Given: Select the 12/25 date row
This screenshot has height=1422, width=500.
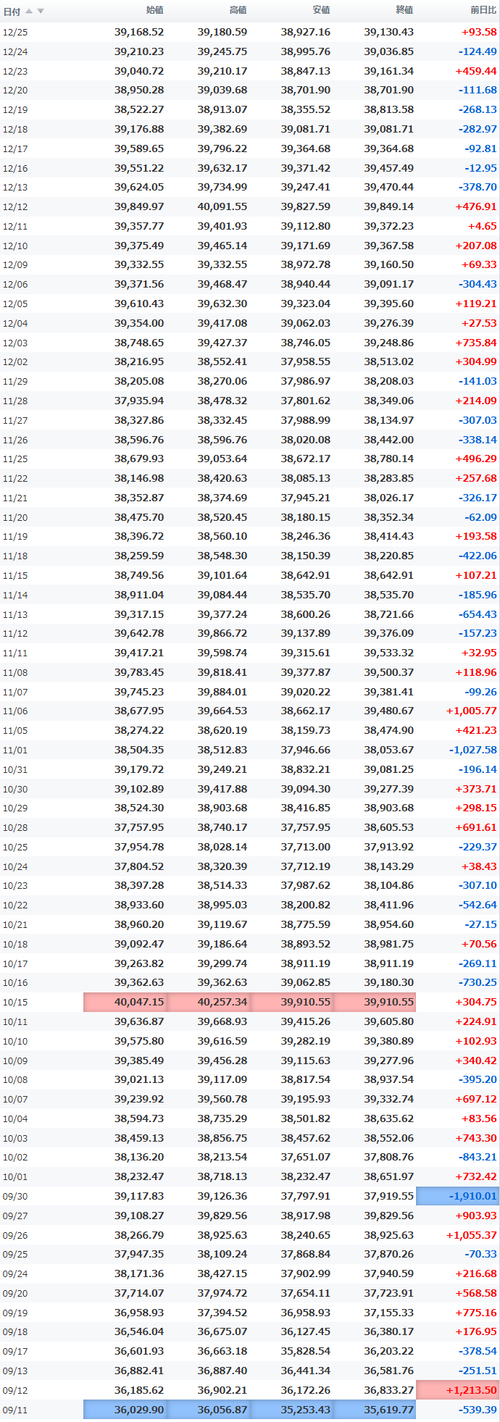Looking at the screenshot, I should coord(250,32).
